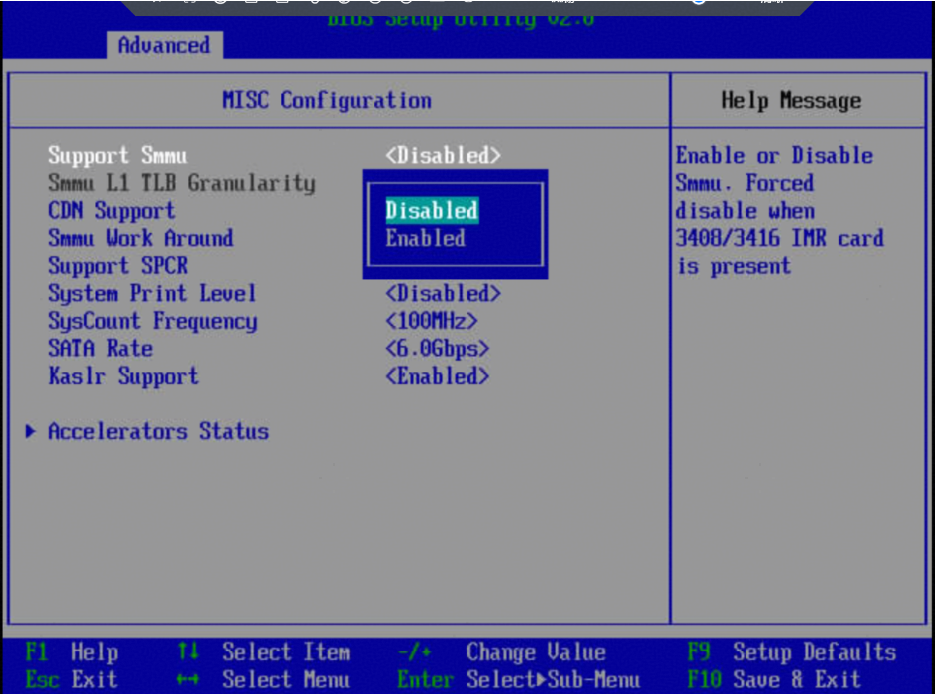Viewport: 935px width, 694px height.
Task: Select the Advanced tab
Action: [164, 46]
